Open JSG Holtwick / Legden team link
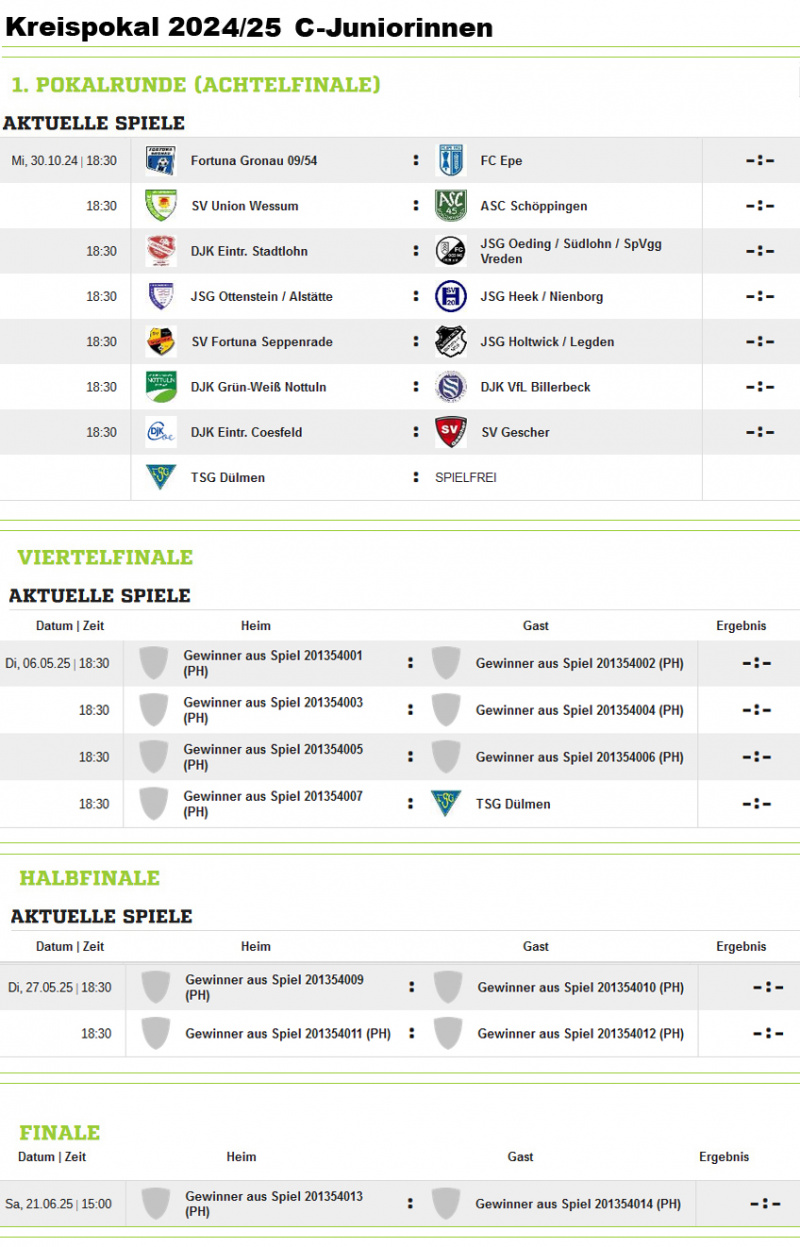 pos(547,342)
